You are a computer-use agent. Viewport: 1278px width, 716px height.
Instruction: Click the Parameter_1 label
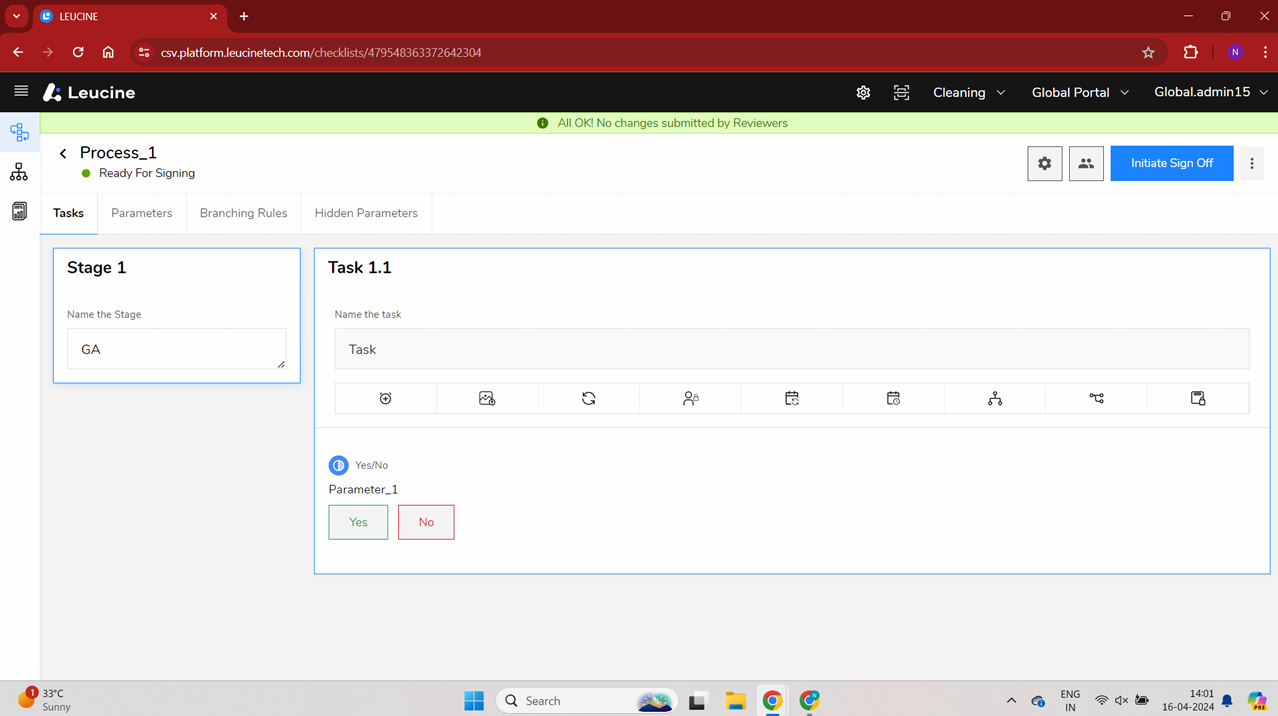pyautogui.click(x=363, y=489)
